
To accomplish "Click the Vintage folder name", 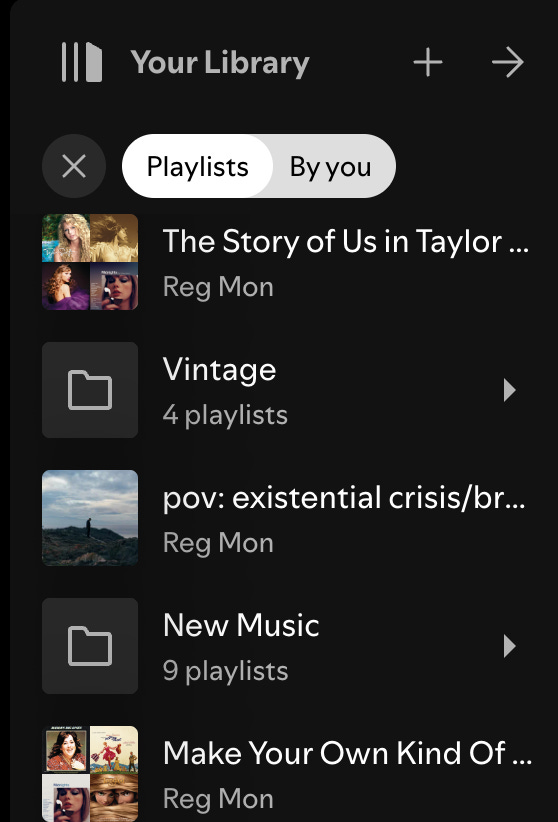I will tap(219, 370).
